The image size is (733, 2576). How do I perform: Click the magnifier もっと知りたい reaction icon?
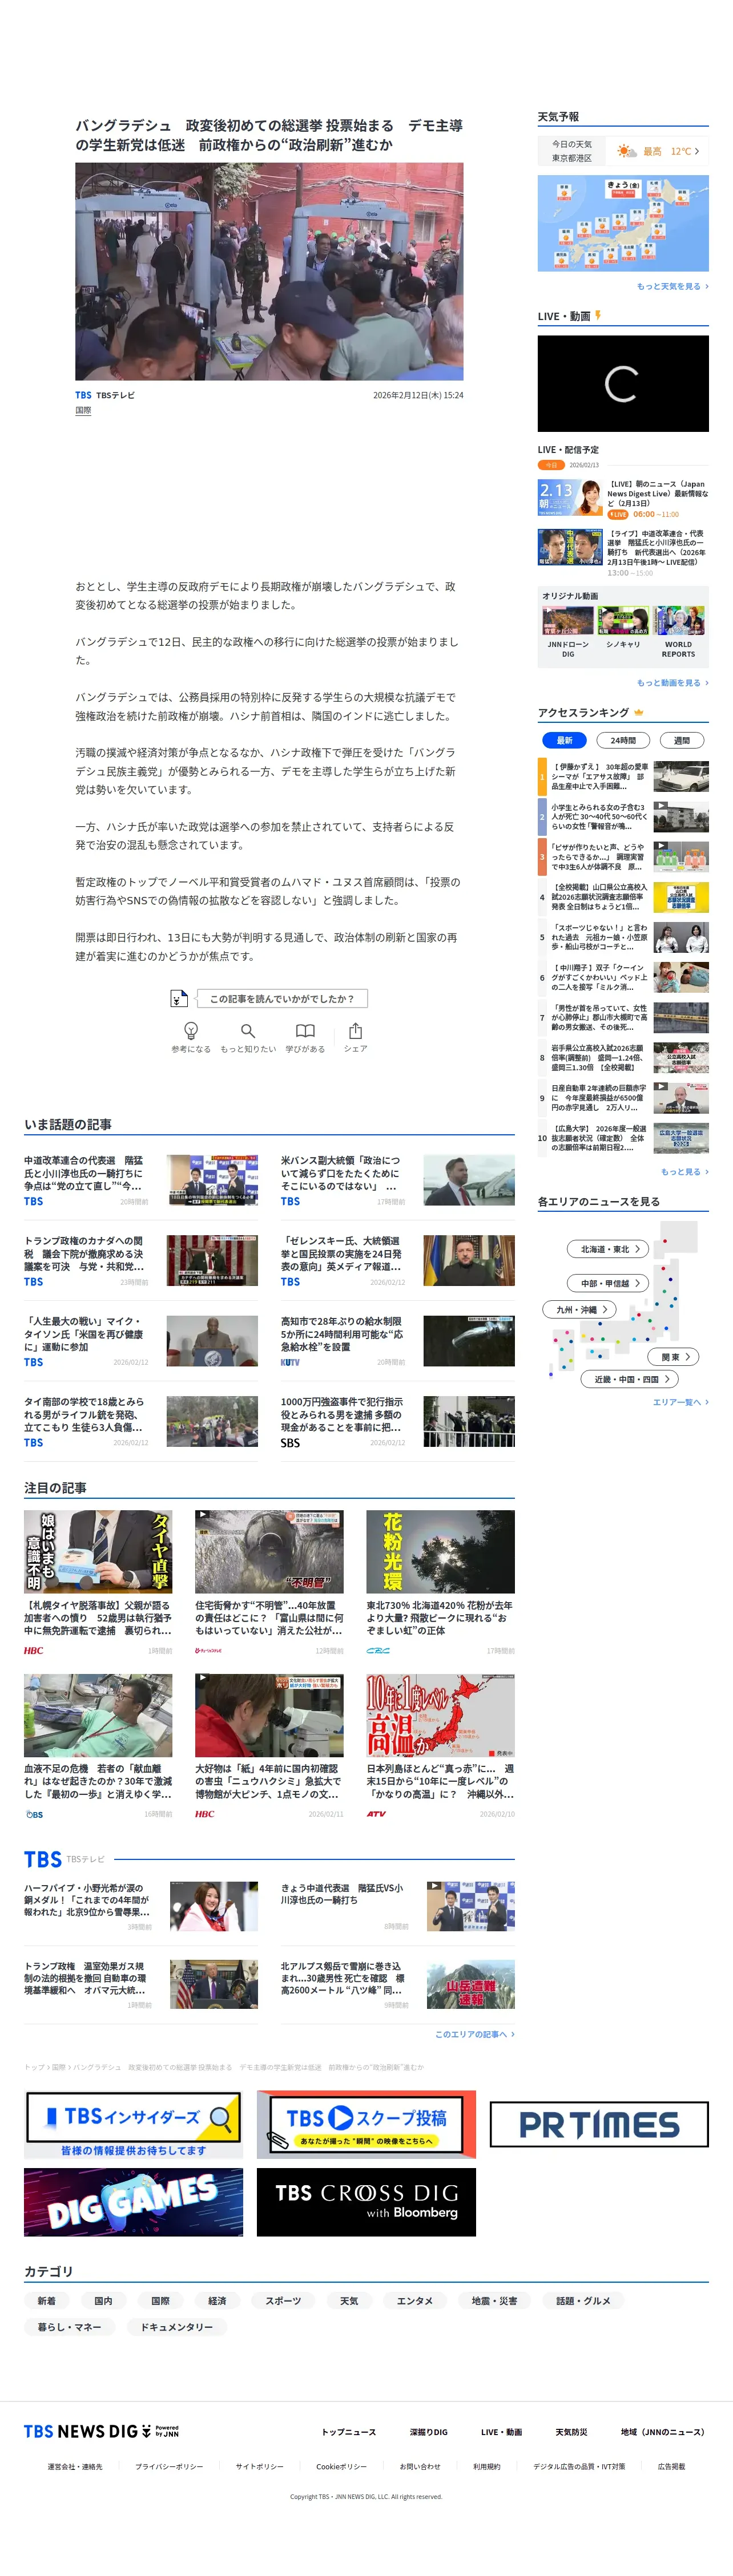pyautogui.click(x=248, y=1030)
